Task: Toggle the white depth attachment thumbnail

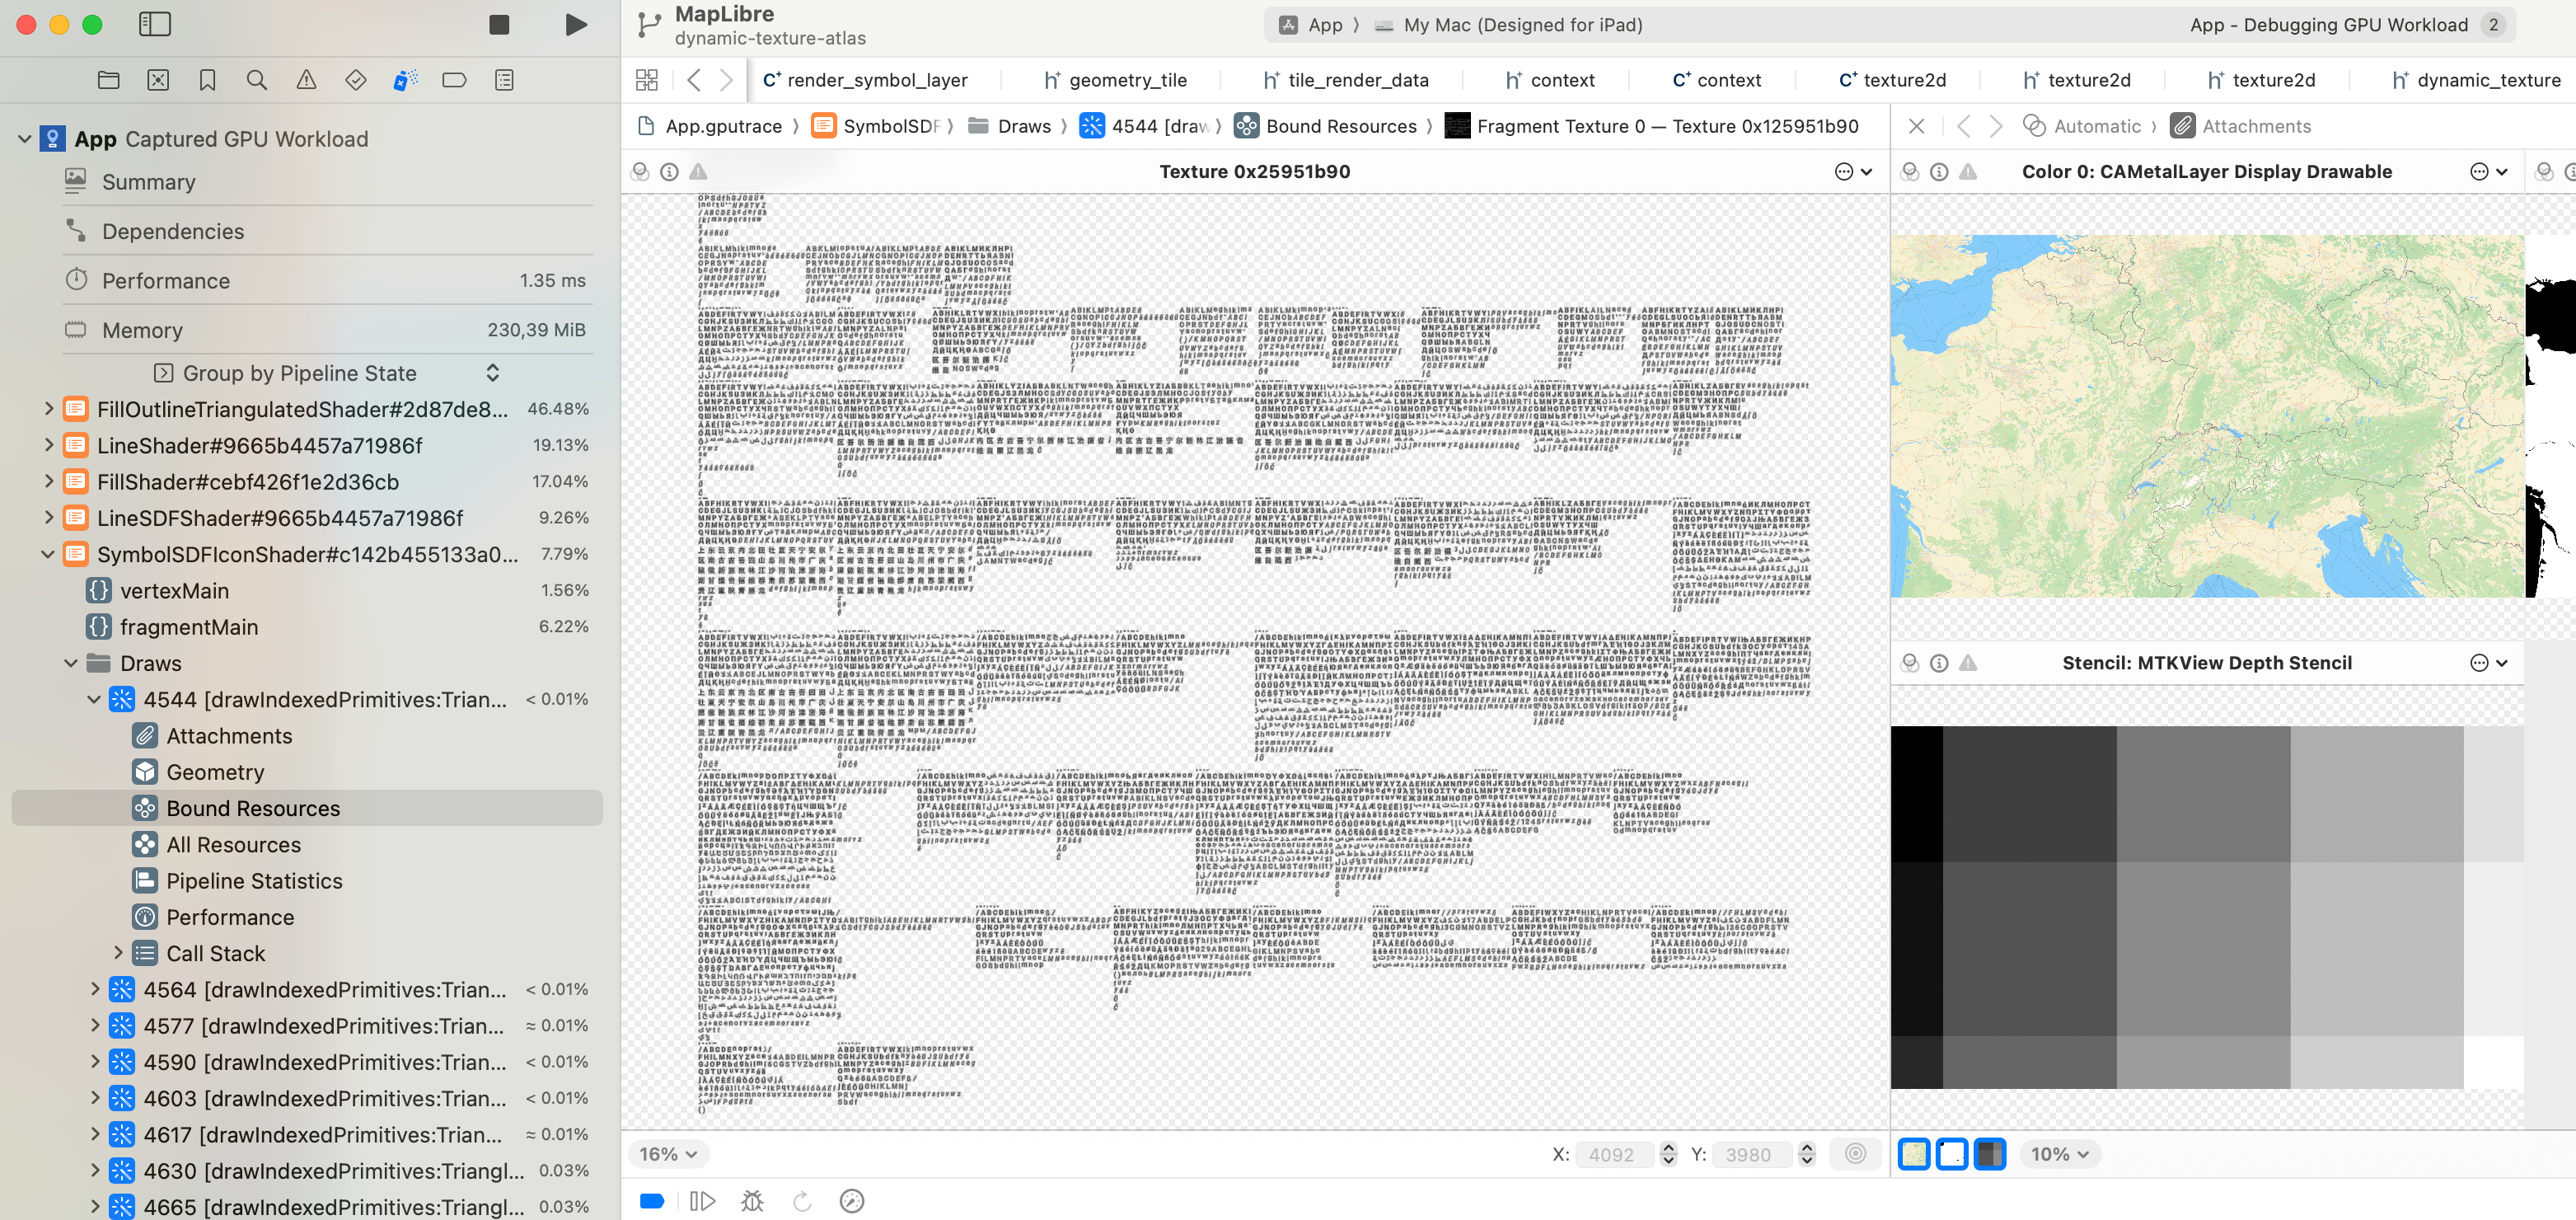Action: (x=1952, y=1153)
